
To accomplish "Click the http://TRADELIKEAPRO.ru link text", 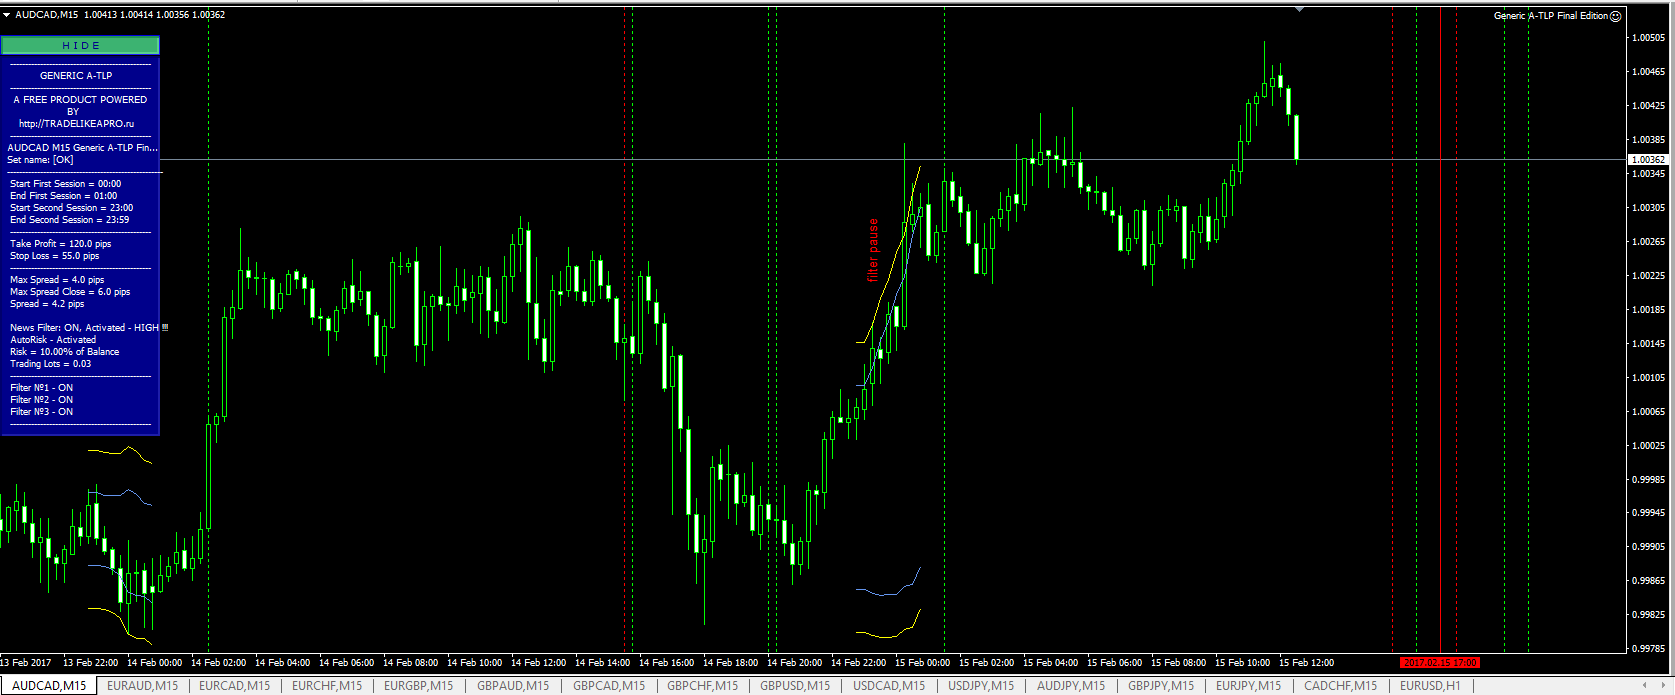I will point(76,124).
